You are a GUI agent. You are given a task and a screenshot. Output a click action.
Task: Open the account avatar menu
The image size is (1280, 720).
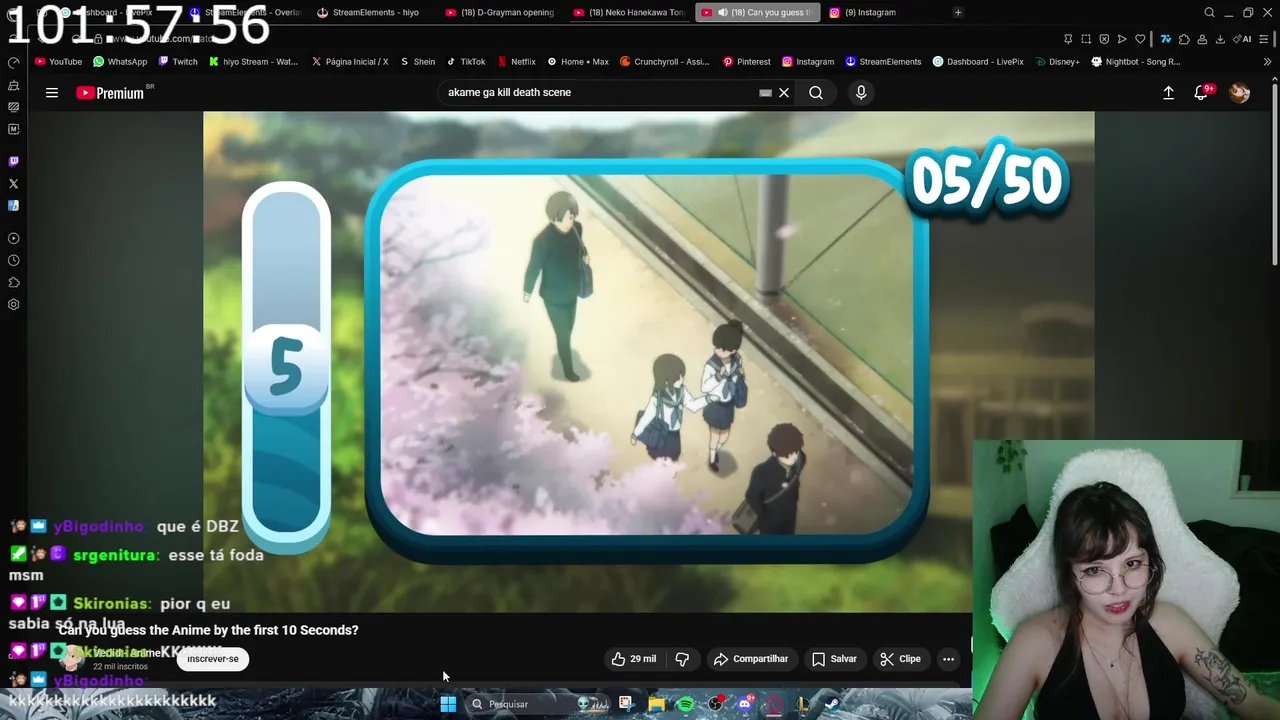click(x=1240, y=93)
